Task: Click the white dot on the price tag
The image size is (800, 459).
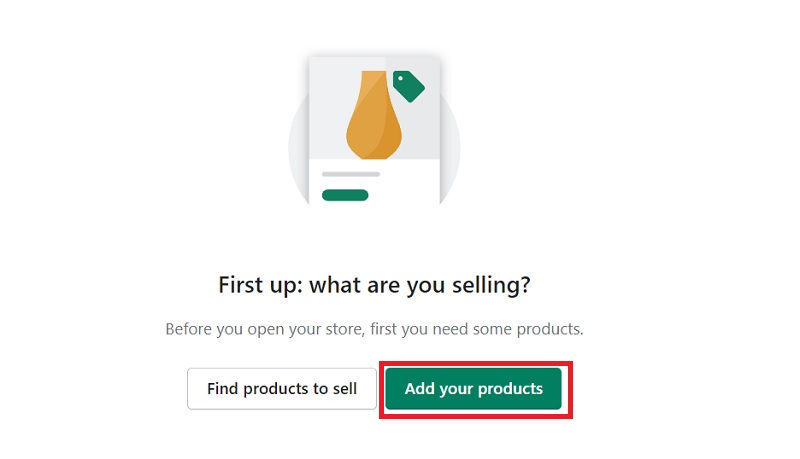Action: click(x=401, y=79)
